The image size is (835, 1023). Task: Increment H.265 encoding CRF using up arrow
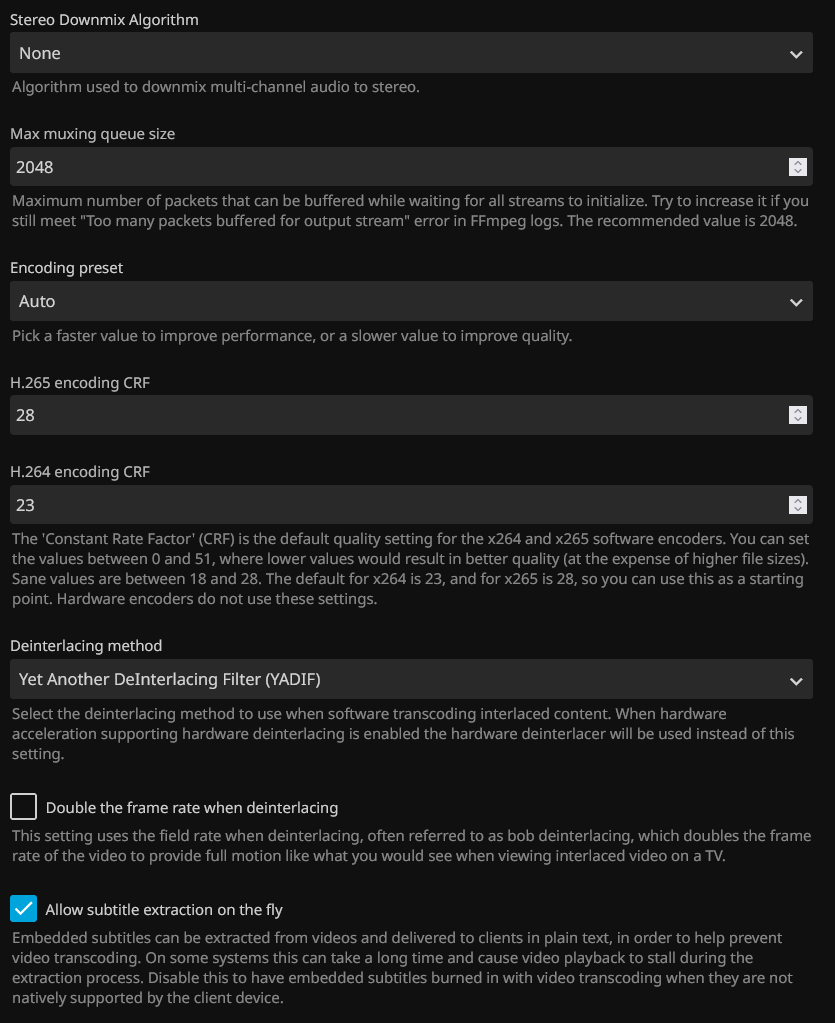coord(797,410)
